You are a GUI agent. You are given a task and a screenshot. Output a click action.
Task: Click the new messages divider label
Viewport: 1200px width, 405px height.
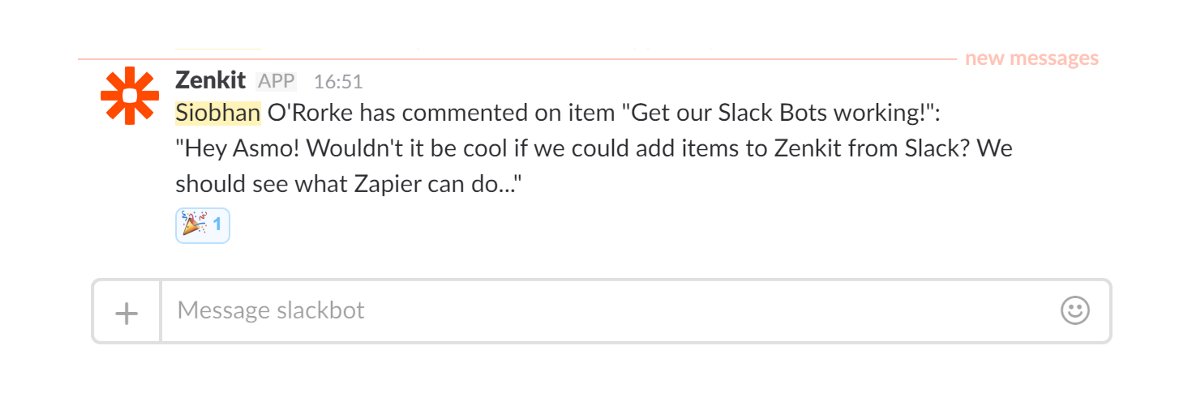point(1031,58)
